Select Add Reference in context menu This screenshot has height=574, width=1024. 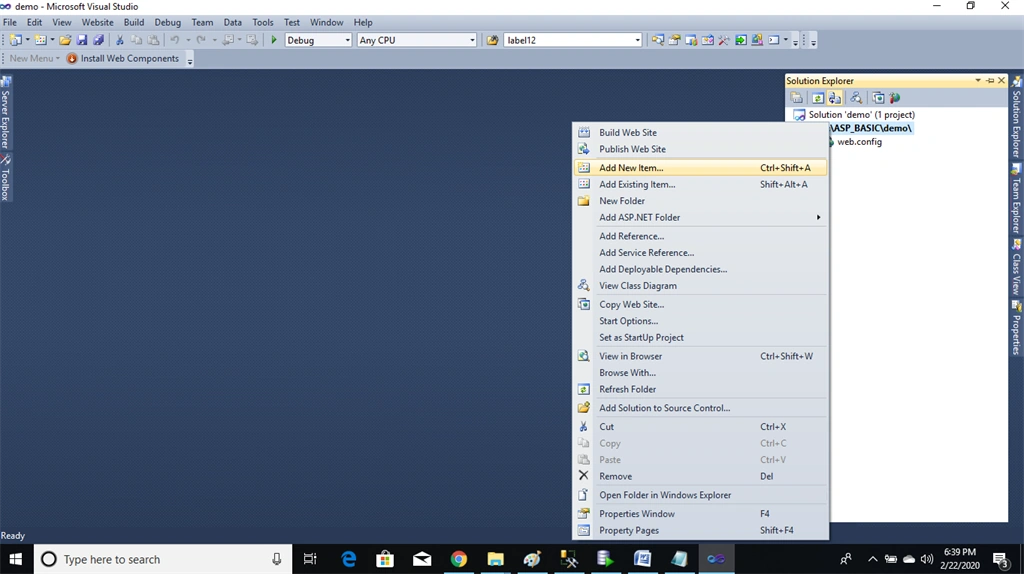click(x=700, y=236)
